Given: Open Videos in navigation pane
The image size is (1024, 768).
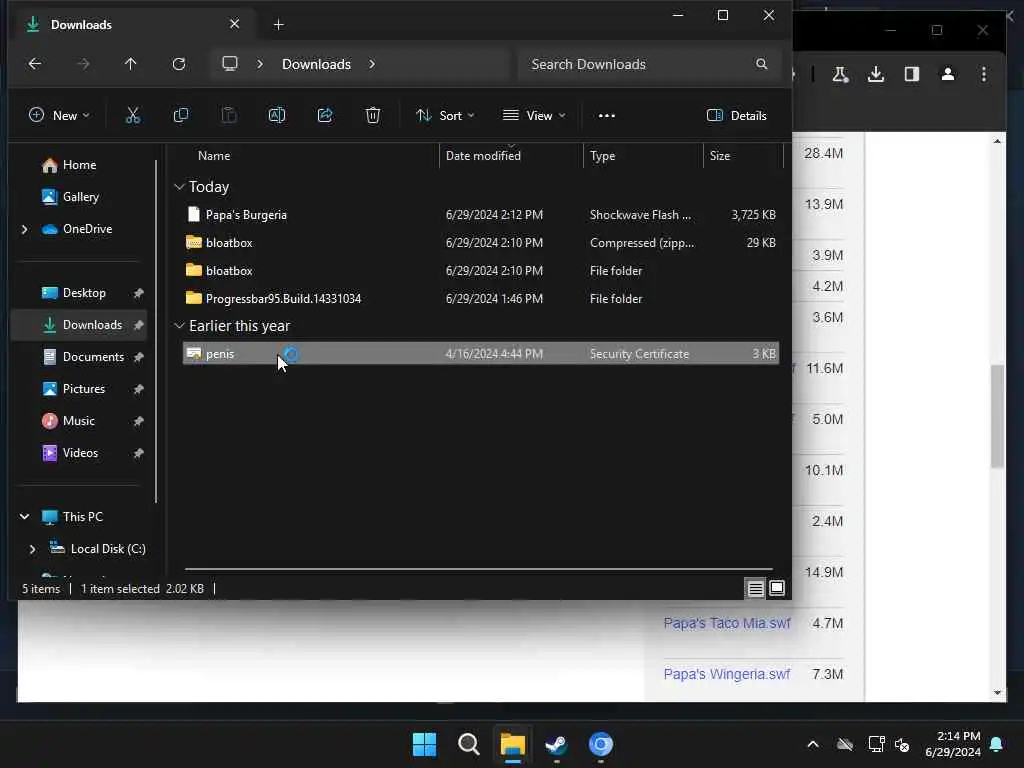Looking at the screenshot, I should 78,453.
